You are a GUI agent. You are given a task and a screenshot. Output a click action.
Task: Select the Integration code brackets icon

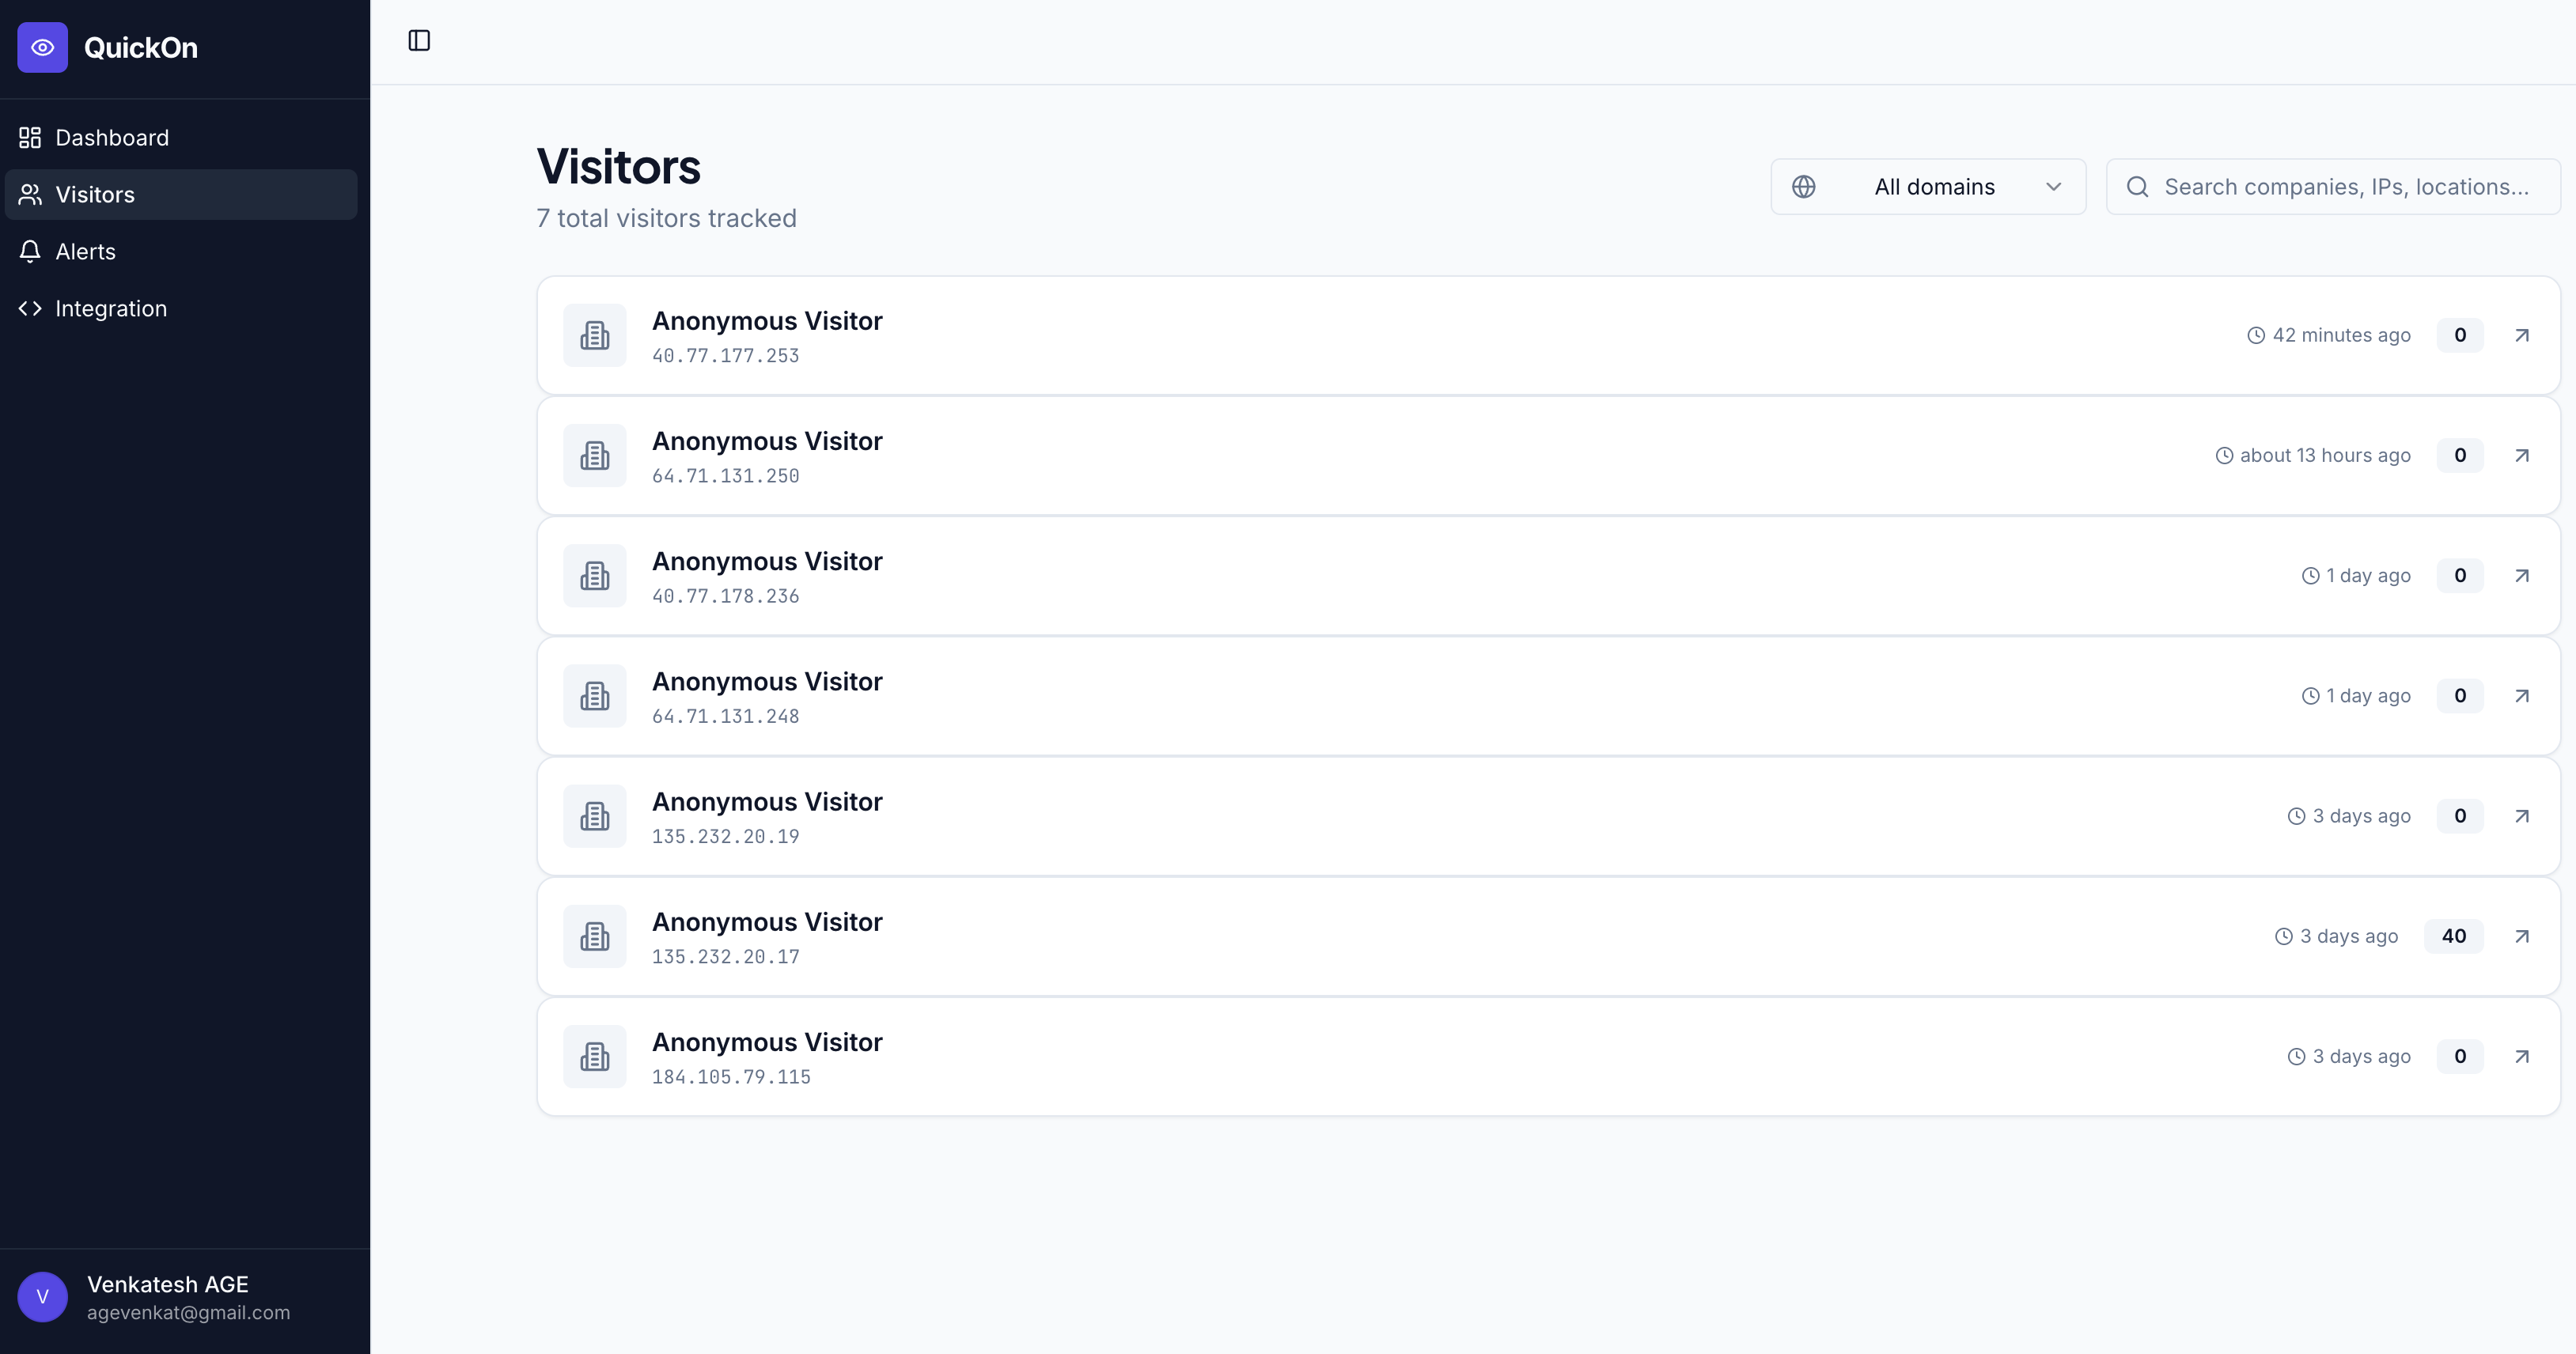pos(29,308)
